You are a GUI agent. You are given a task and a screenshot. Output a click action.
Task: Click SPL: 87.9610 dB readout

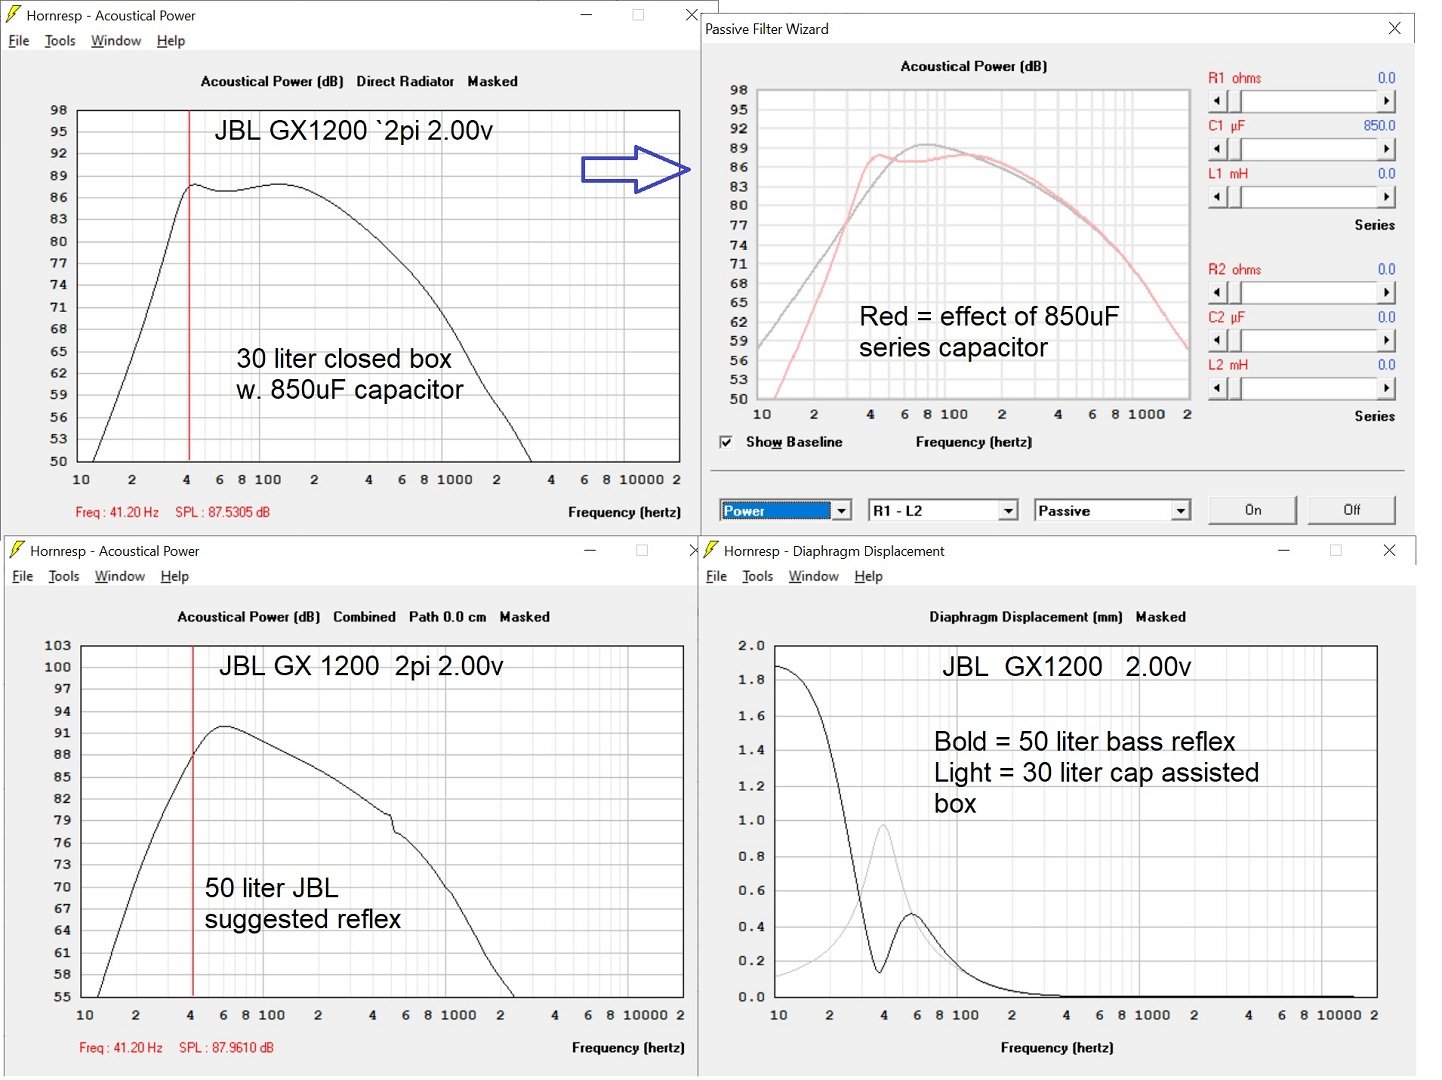click(x=226, y=1048)
